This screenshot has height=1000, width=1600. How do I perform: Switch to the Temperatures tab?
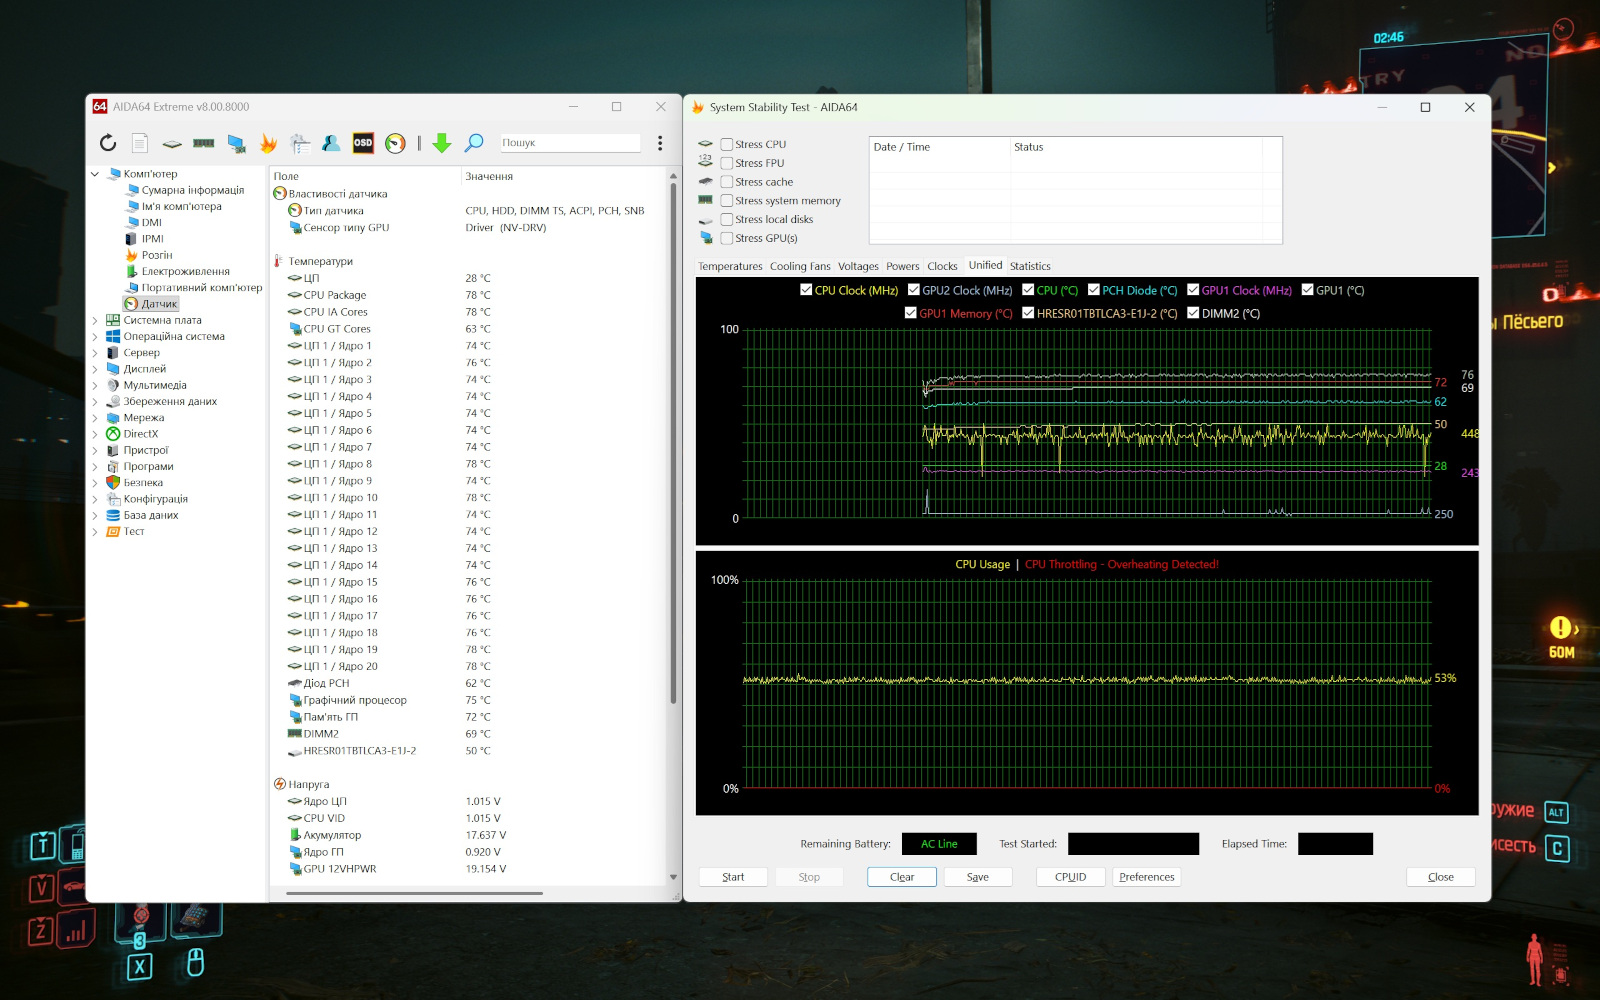(x=730, y=266)
